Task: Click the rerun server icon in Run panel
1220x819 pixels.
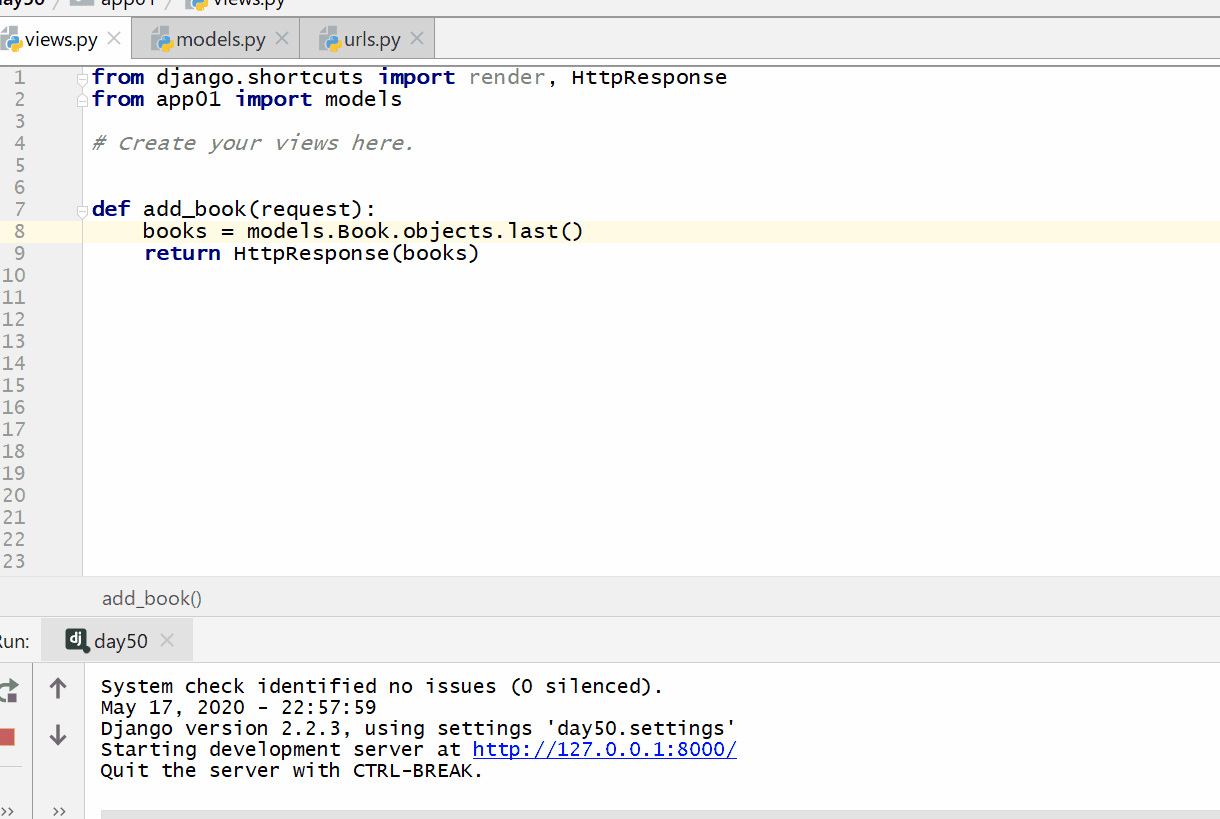Action: (x=9, y=689)
